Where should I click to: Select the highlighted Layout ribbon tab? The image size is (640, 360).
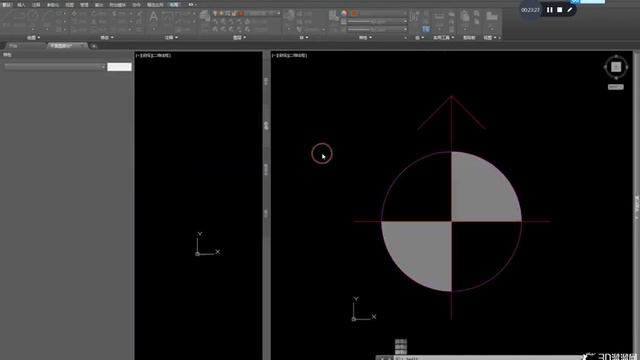click(174, 5)
